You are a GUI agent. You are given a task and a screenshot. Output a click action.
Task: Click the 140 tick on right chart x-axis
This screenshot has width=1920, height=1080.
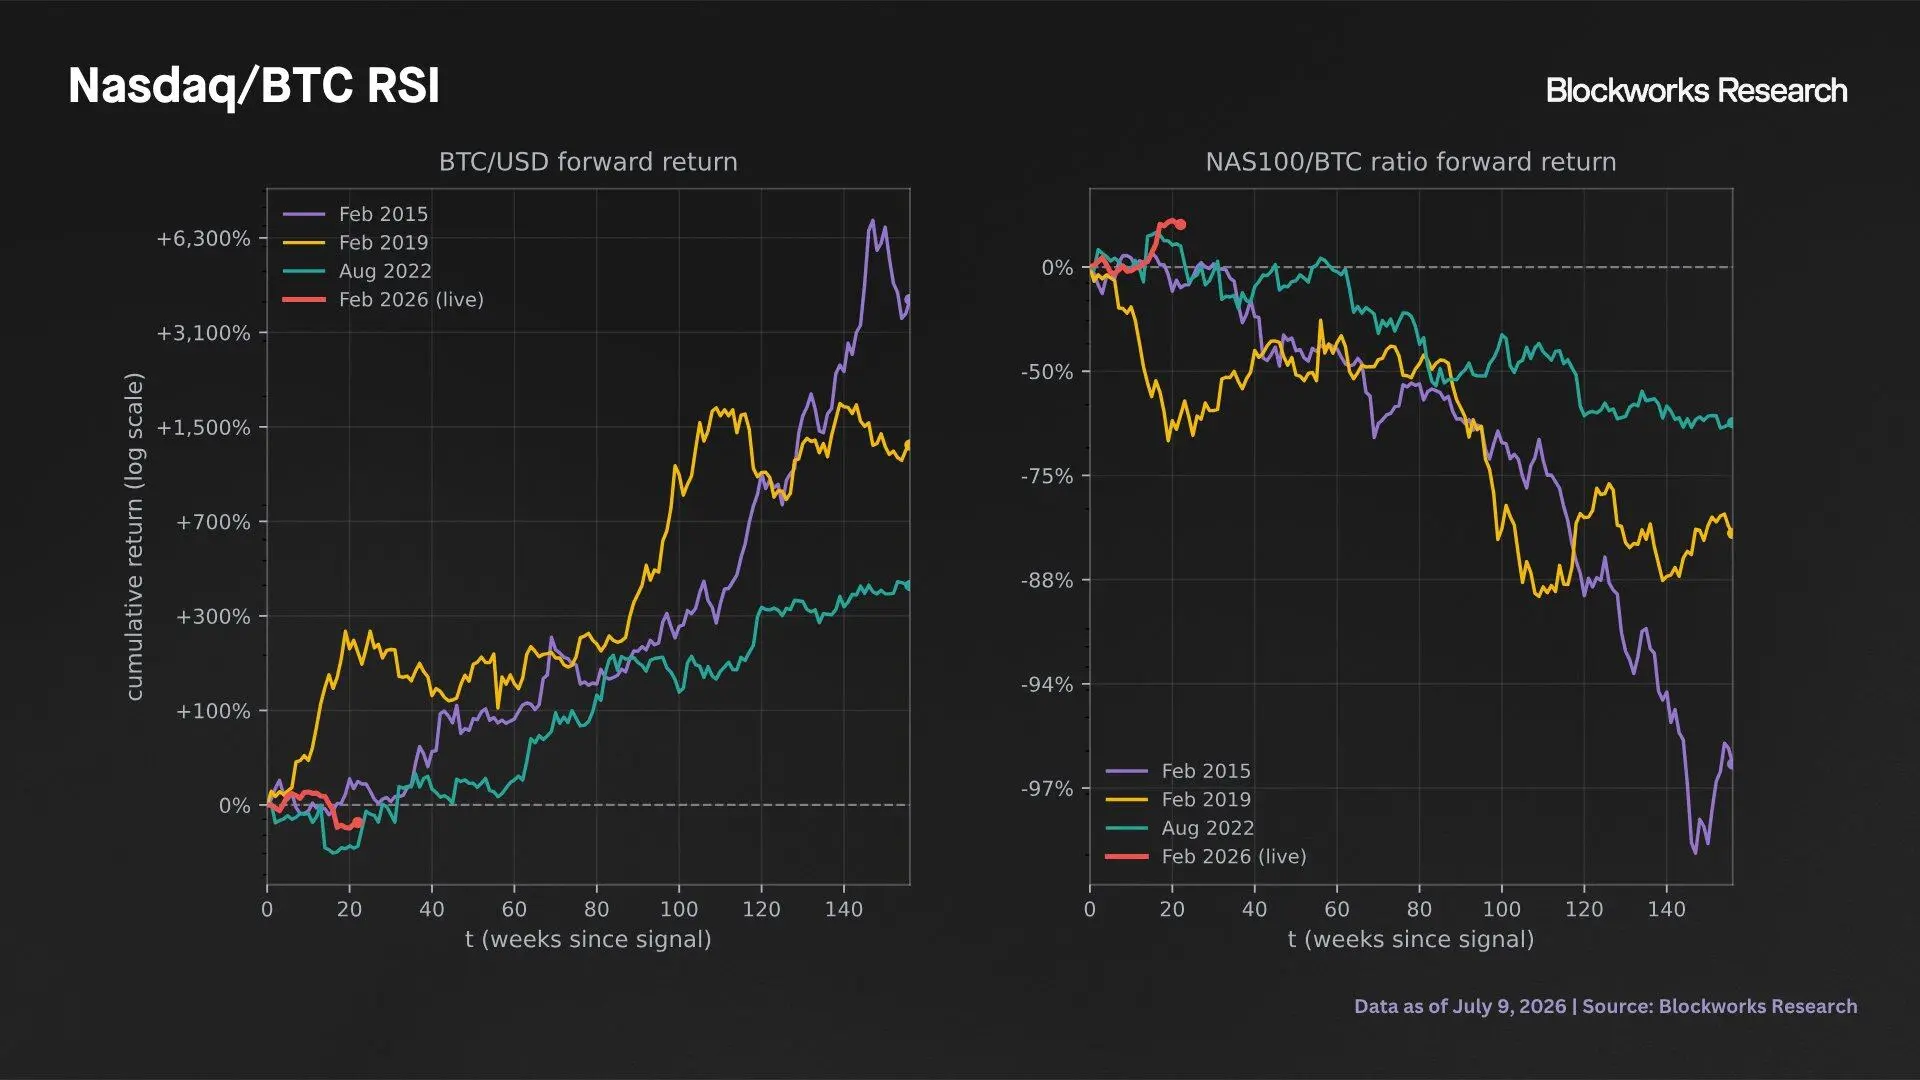(x=1666, y=909)
